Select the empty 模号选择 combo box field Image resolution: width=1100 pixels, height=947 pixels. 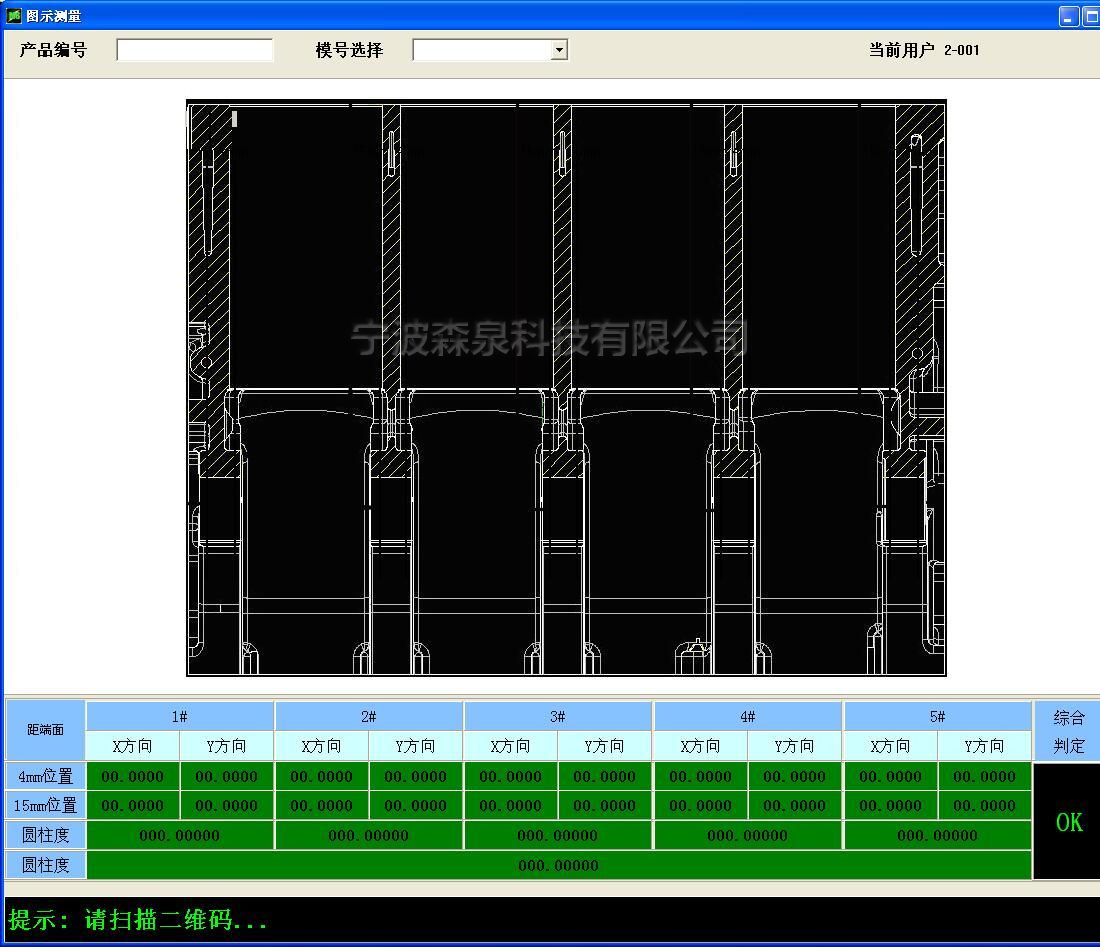pyautogui.click(x=480, y=50)
